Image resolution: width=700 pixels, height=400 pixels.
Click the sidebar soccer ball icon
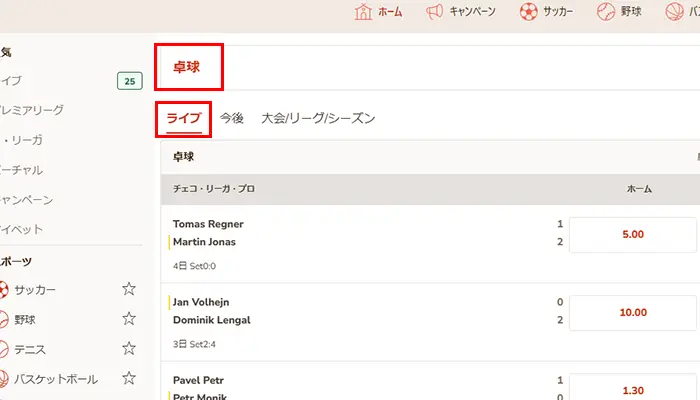(x=4, y=290)
